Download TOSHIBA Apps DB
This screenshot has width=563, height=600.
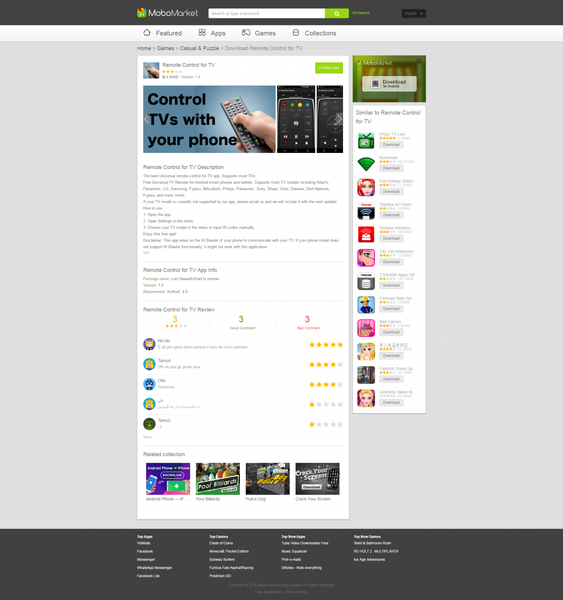pyautogui.click(x=391, y=285)
